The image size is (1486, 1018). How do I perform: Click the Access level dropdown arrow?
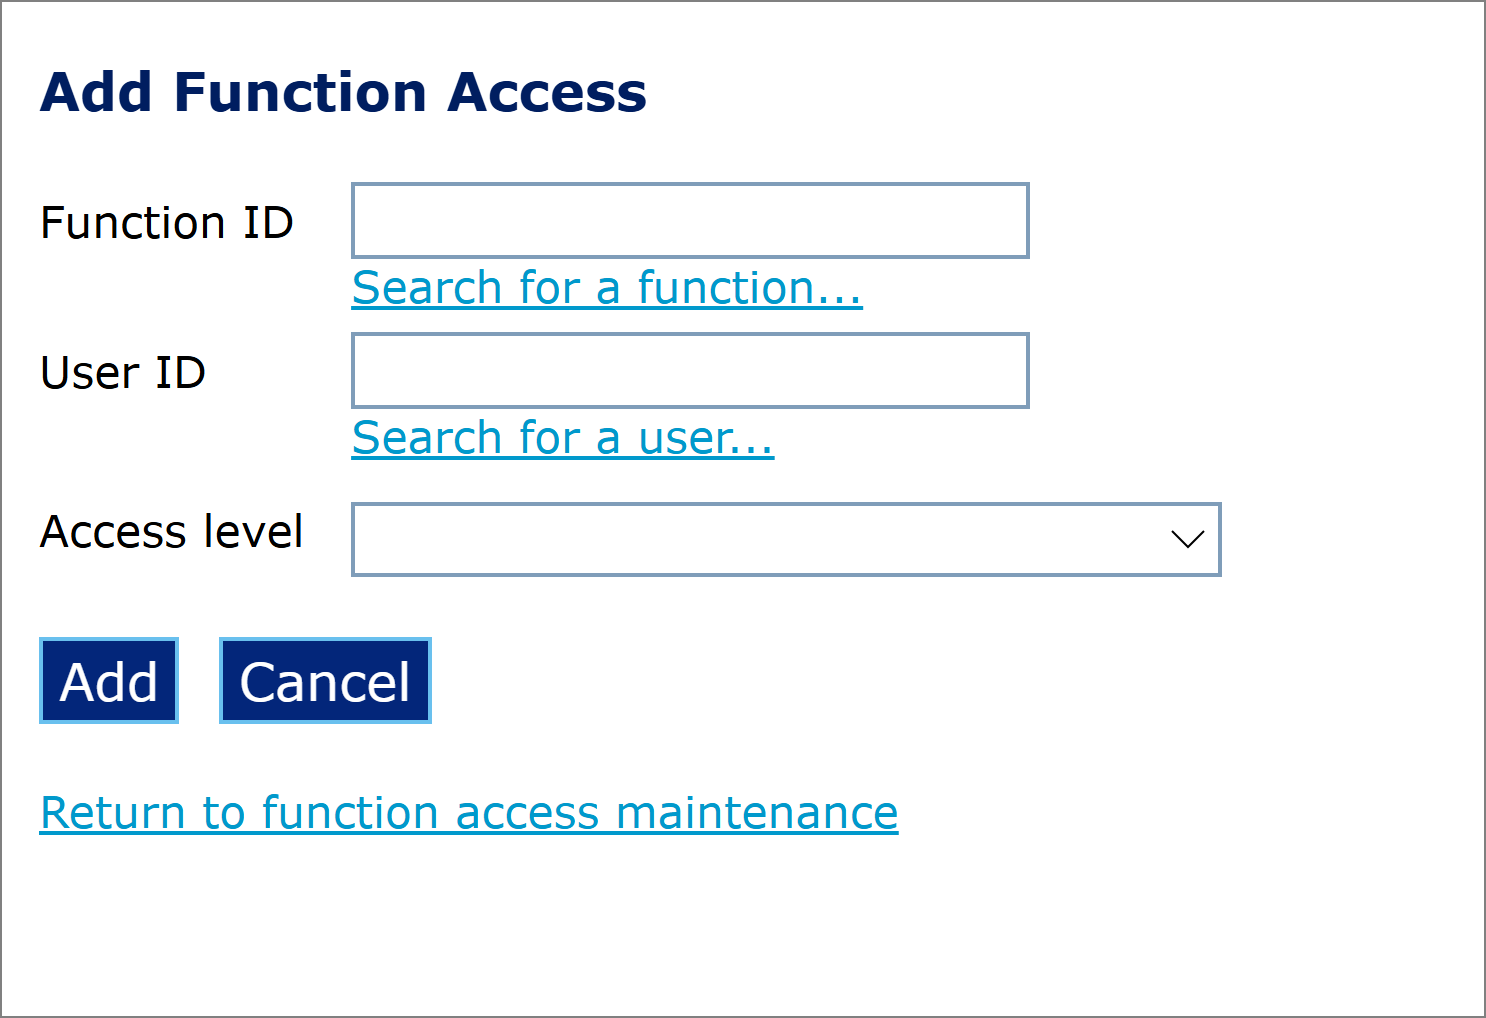coord(1187,540)
